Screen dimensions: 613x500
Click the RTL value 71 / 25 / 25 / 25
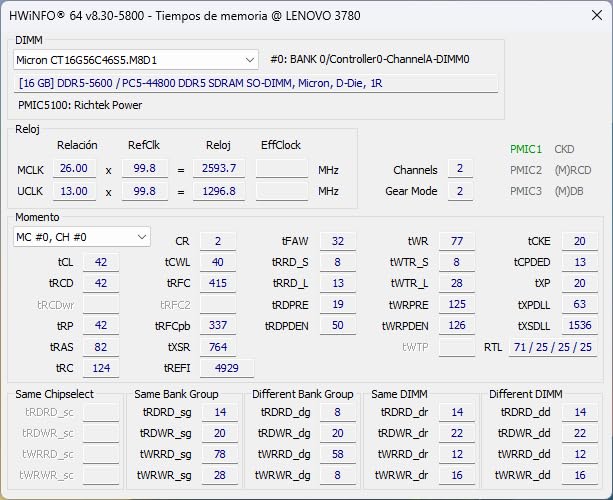(553, 347)
